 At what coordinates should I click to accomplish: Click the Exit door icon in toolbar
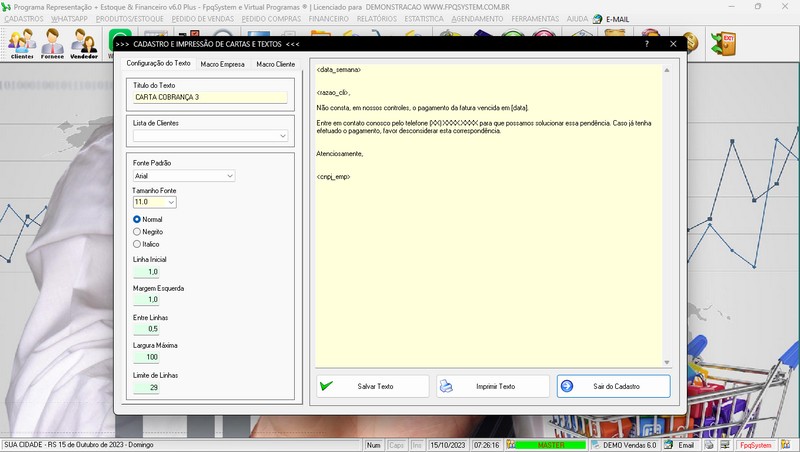click(723, 43)
